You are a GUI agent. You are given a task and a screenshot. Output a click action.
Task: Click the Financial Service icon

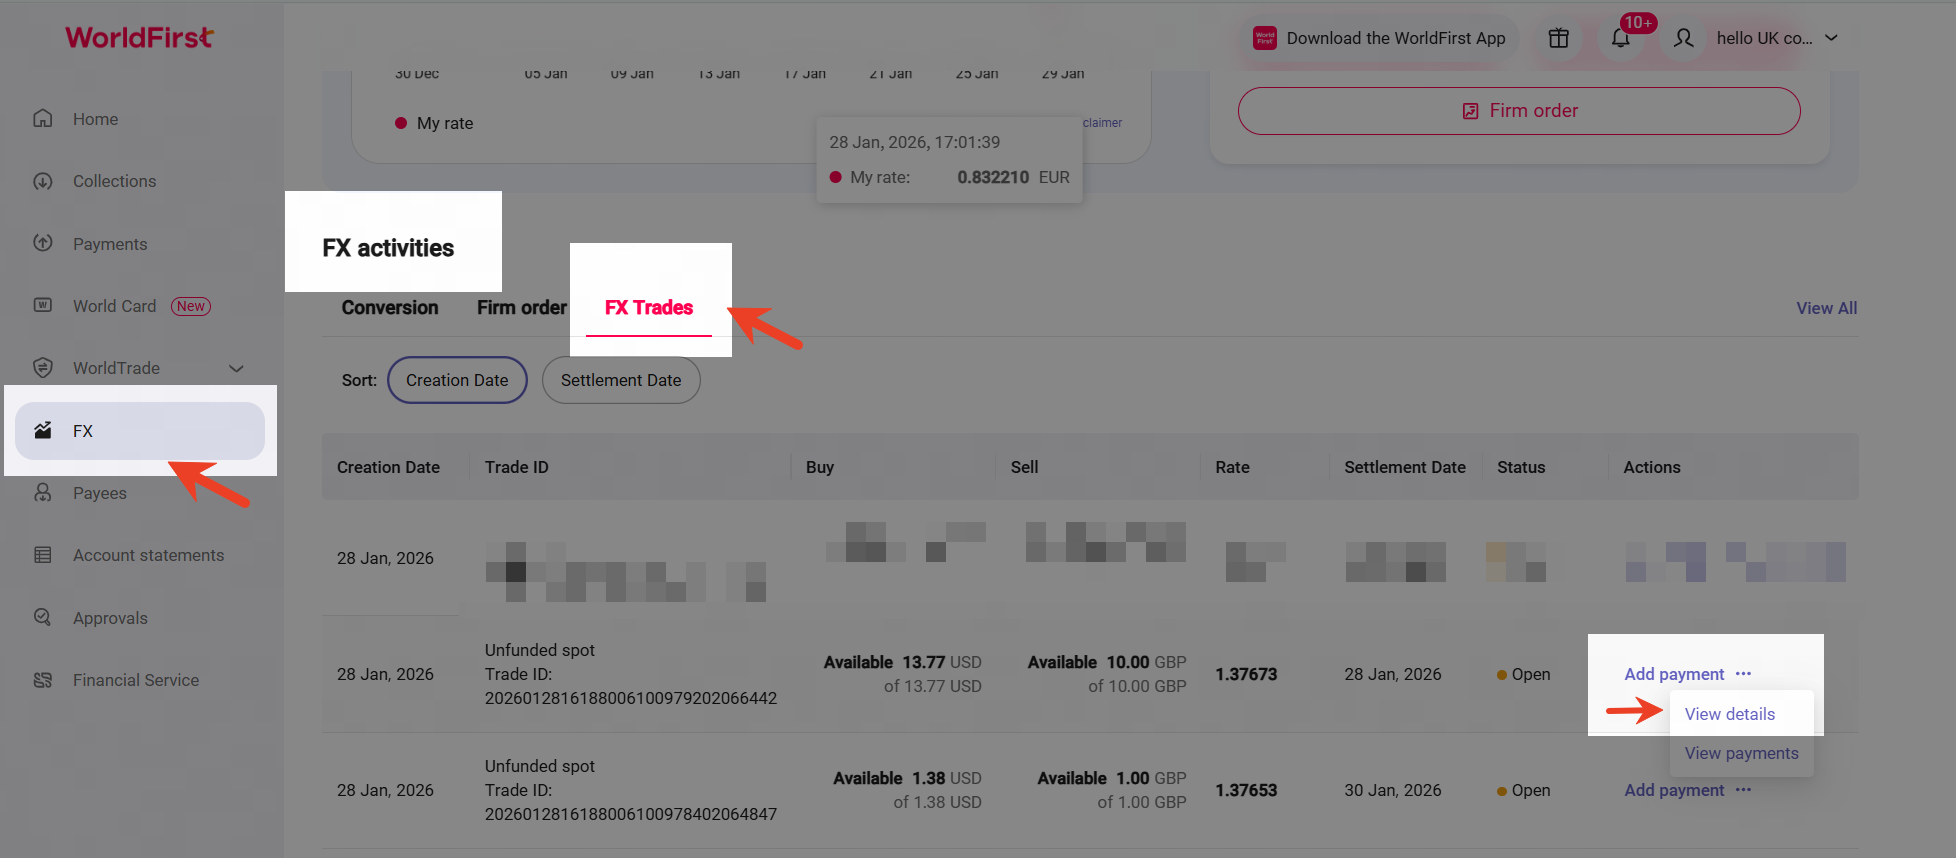click(x=43, y=680)
